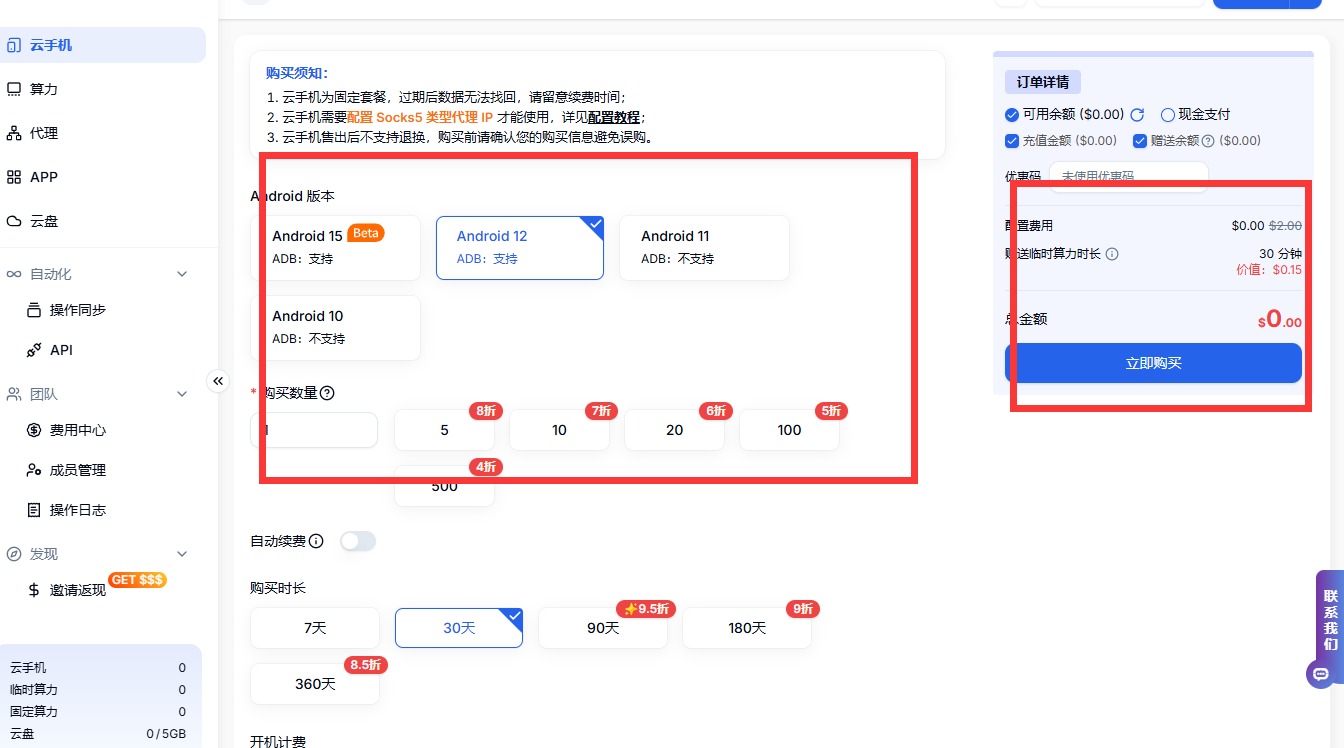The image size is (1344, 748).
Task: Collapse the 发现 sidebar group
Action: click(x=182, y=554)
